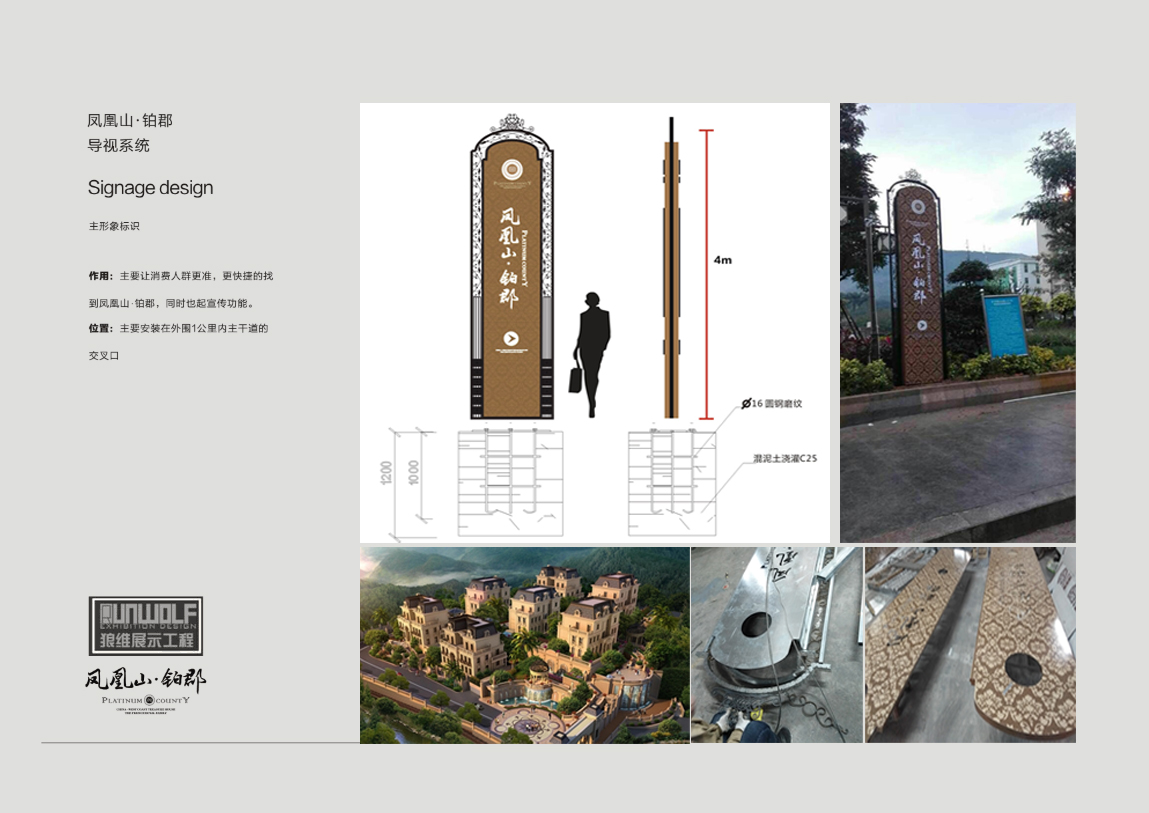This screenshot has height=813, width=1149.
Task: Open the installed signage street photo
Action: coord(957,322)
